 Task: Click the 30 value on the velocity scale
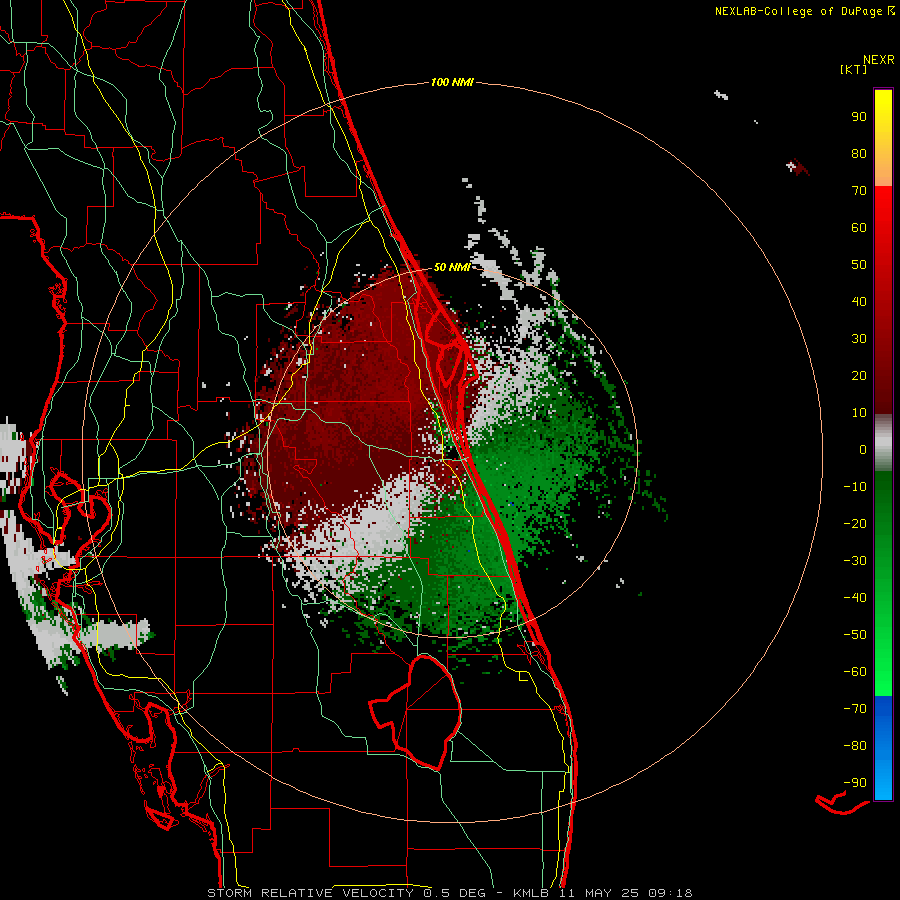[859, 339]
